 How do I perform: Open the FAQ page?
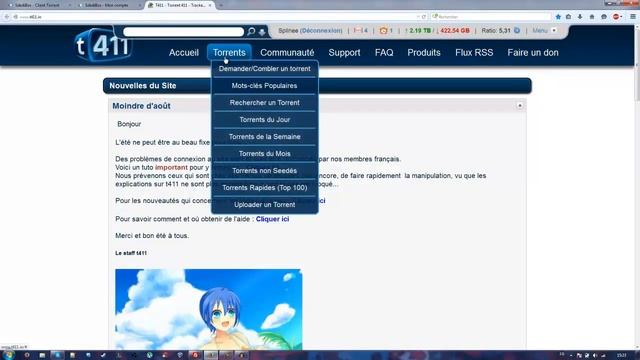(384, 53)
